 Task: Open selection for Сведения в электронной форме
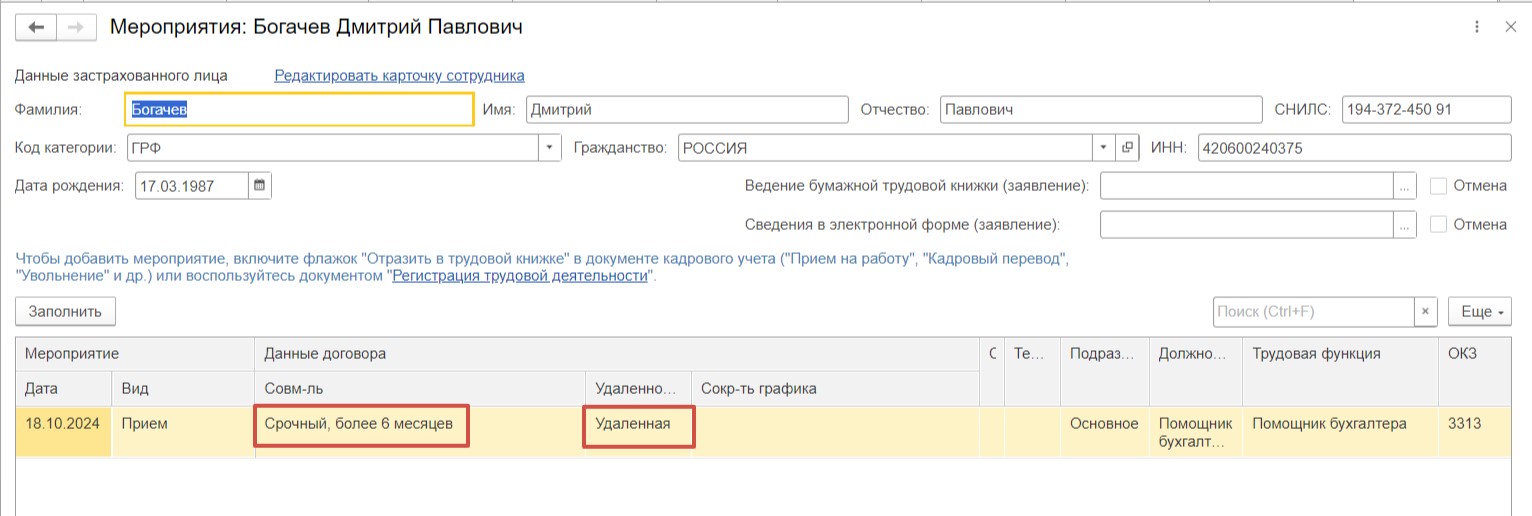[1405, 224]
